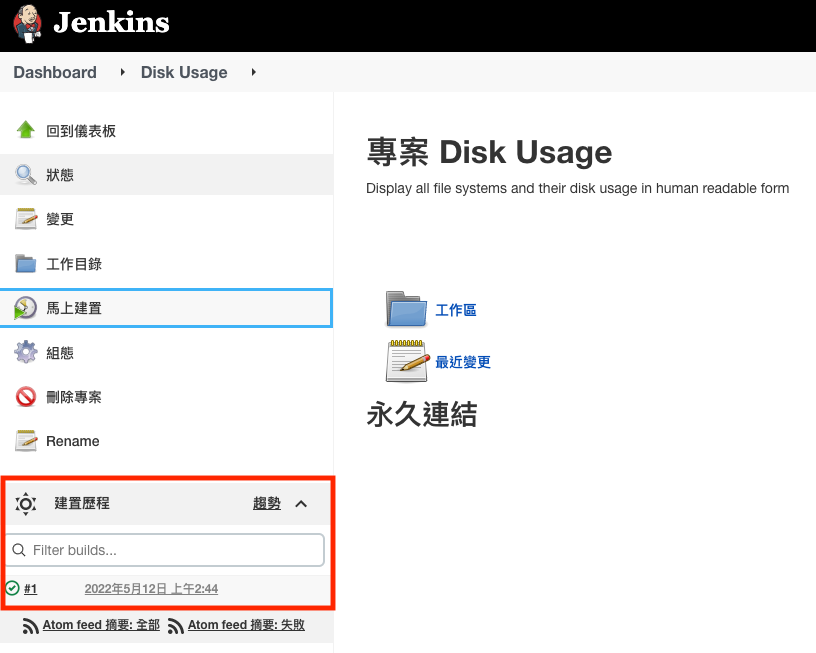
Task: Open 工作目錄 sidebar item
Action: click(x=74, y=264)
